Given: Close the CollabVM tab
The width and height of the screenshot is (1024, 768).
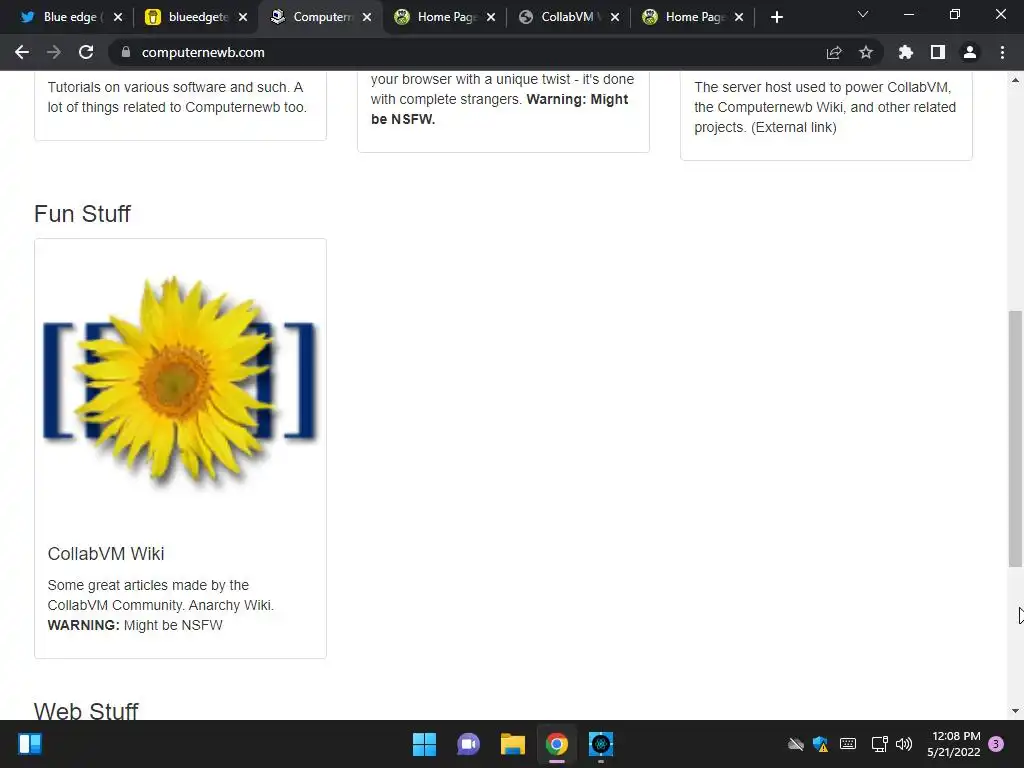Looking at the screenshot, I should (615, 17).
